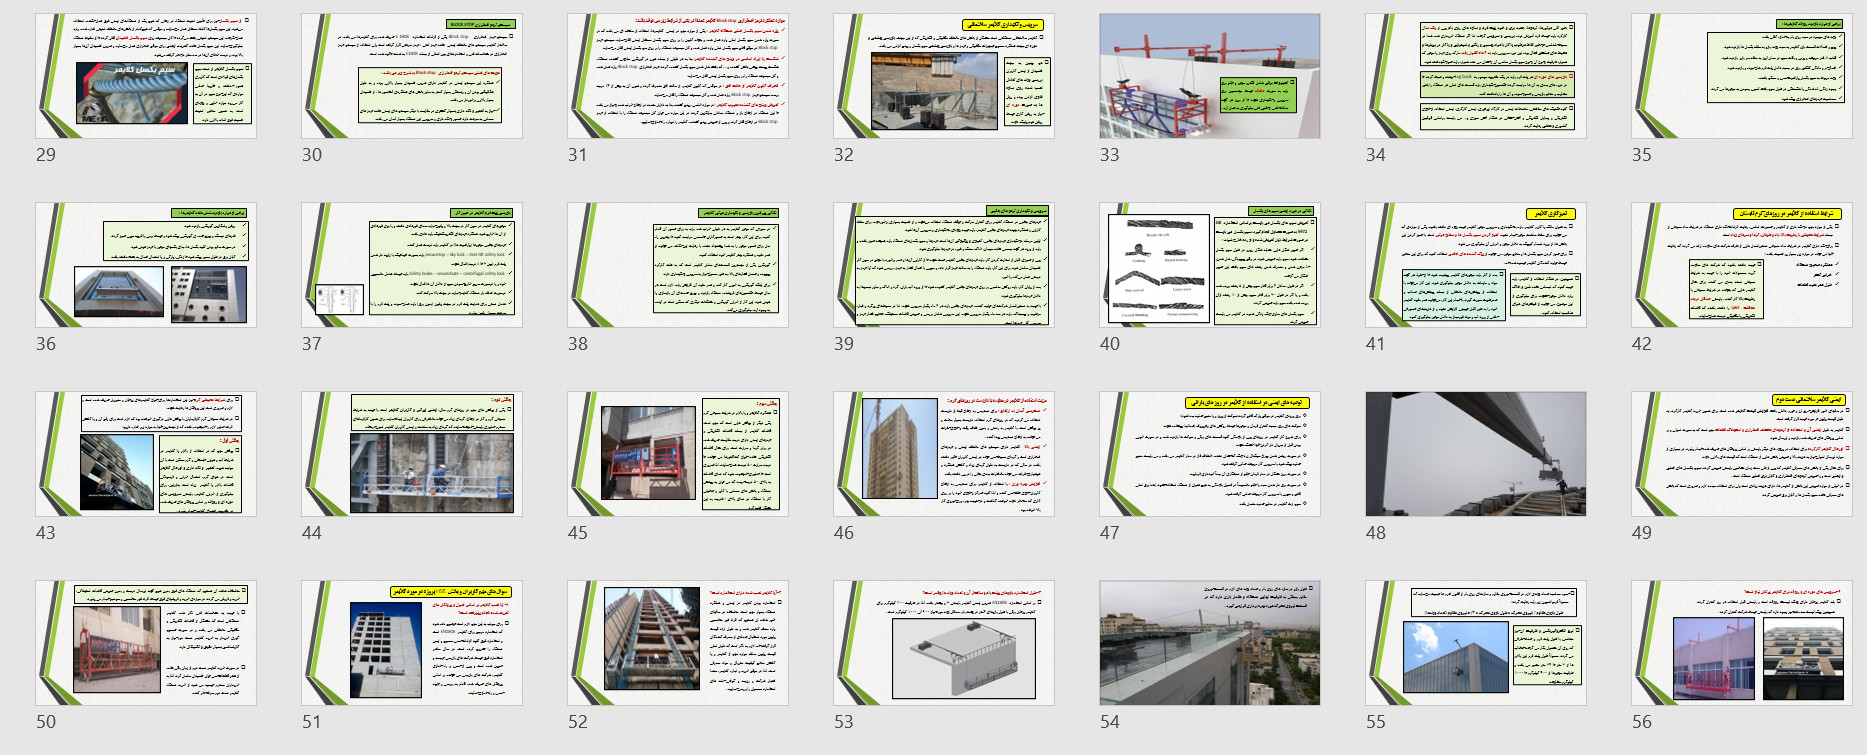The height and width of the screenshot is (755, 1867).
Task: Select slide 41 thumbnail
Action: [1476, 265]
